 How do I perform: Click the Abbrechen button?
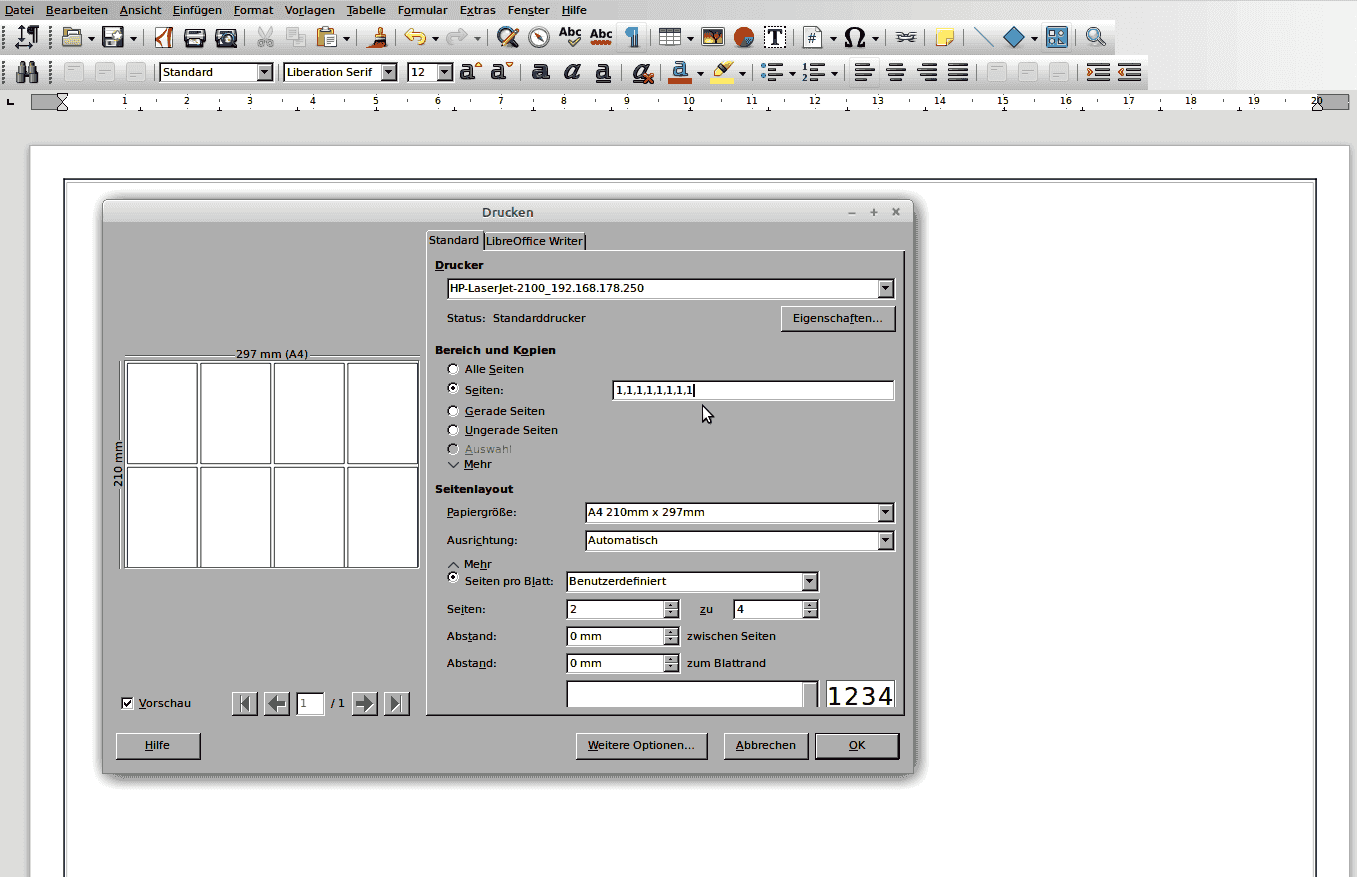[766, 745]
